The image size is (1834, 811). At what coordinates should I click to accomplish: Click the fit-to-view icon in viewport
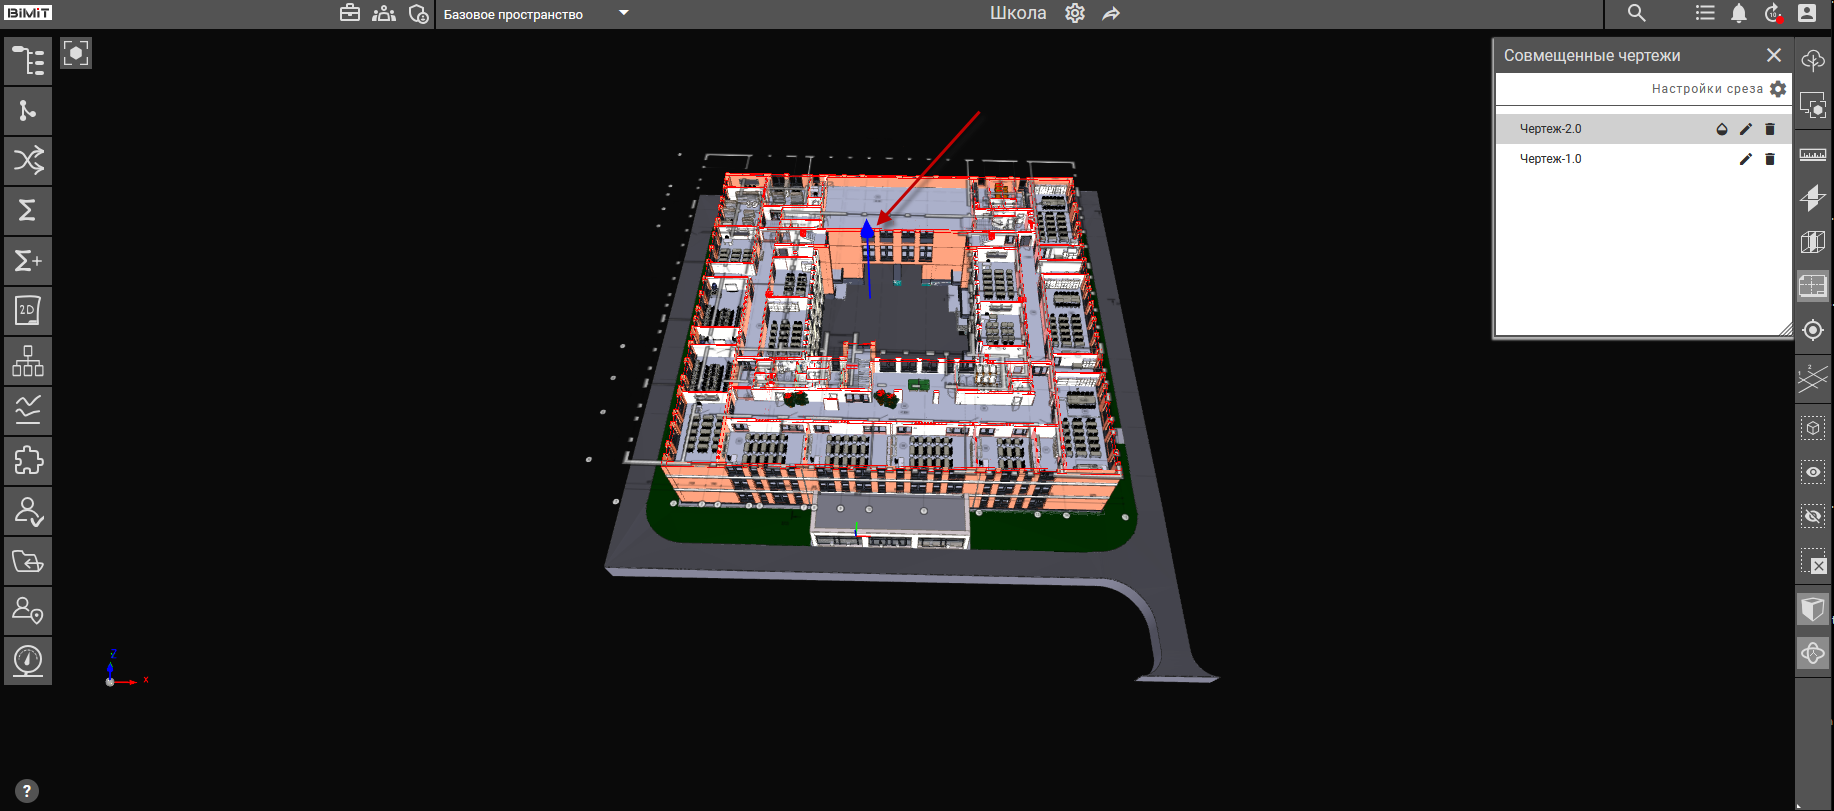(x=76, y=53)
